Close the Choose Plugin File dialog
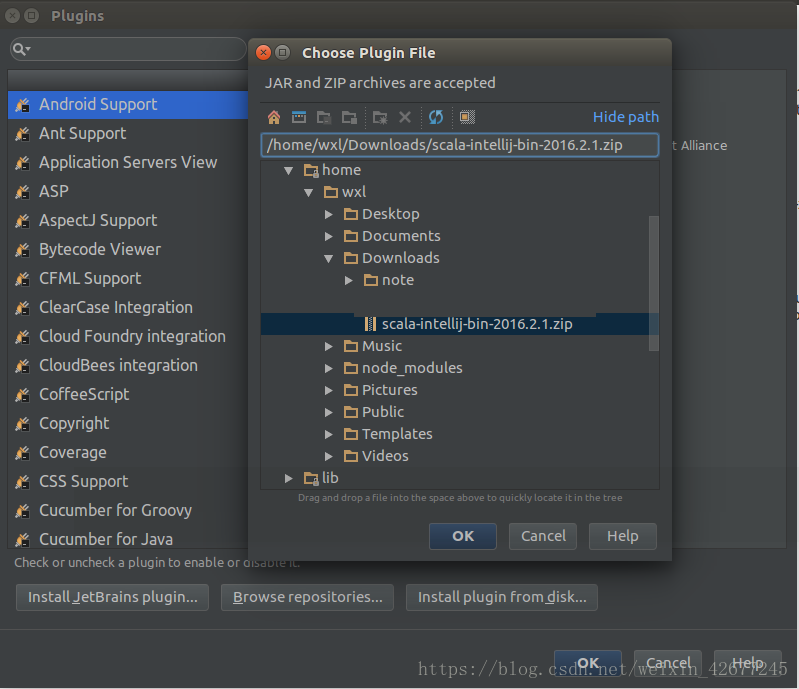 click(263, 53)
